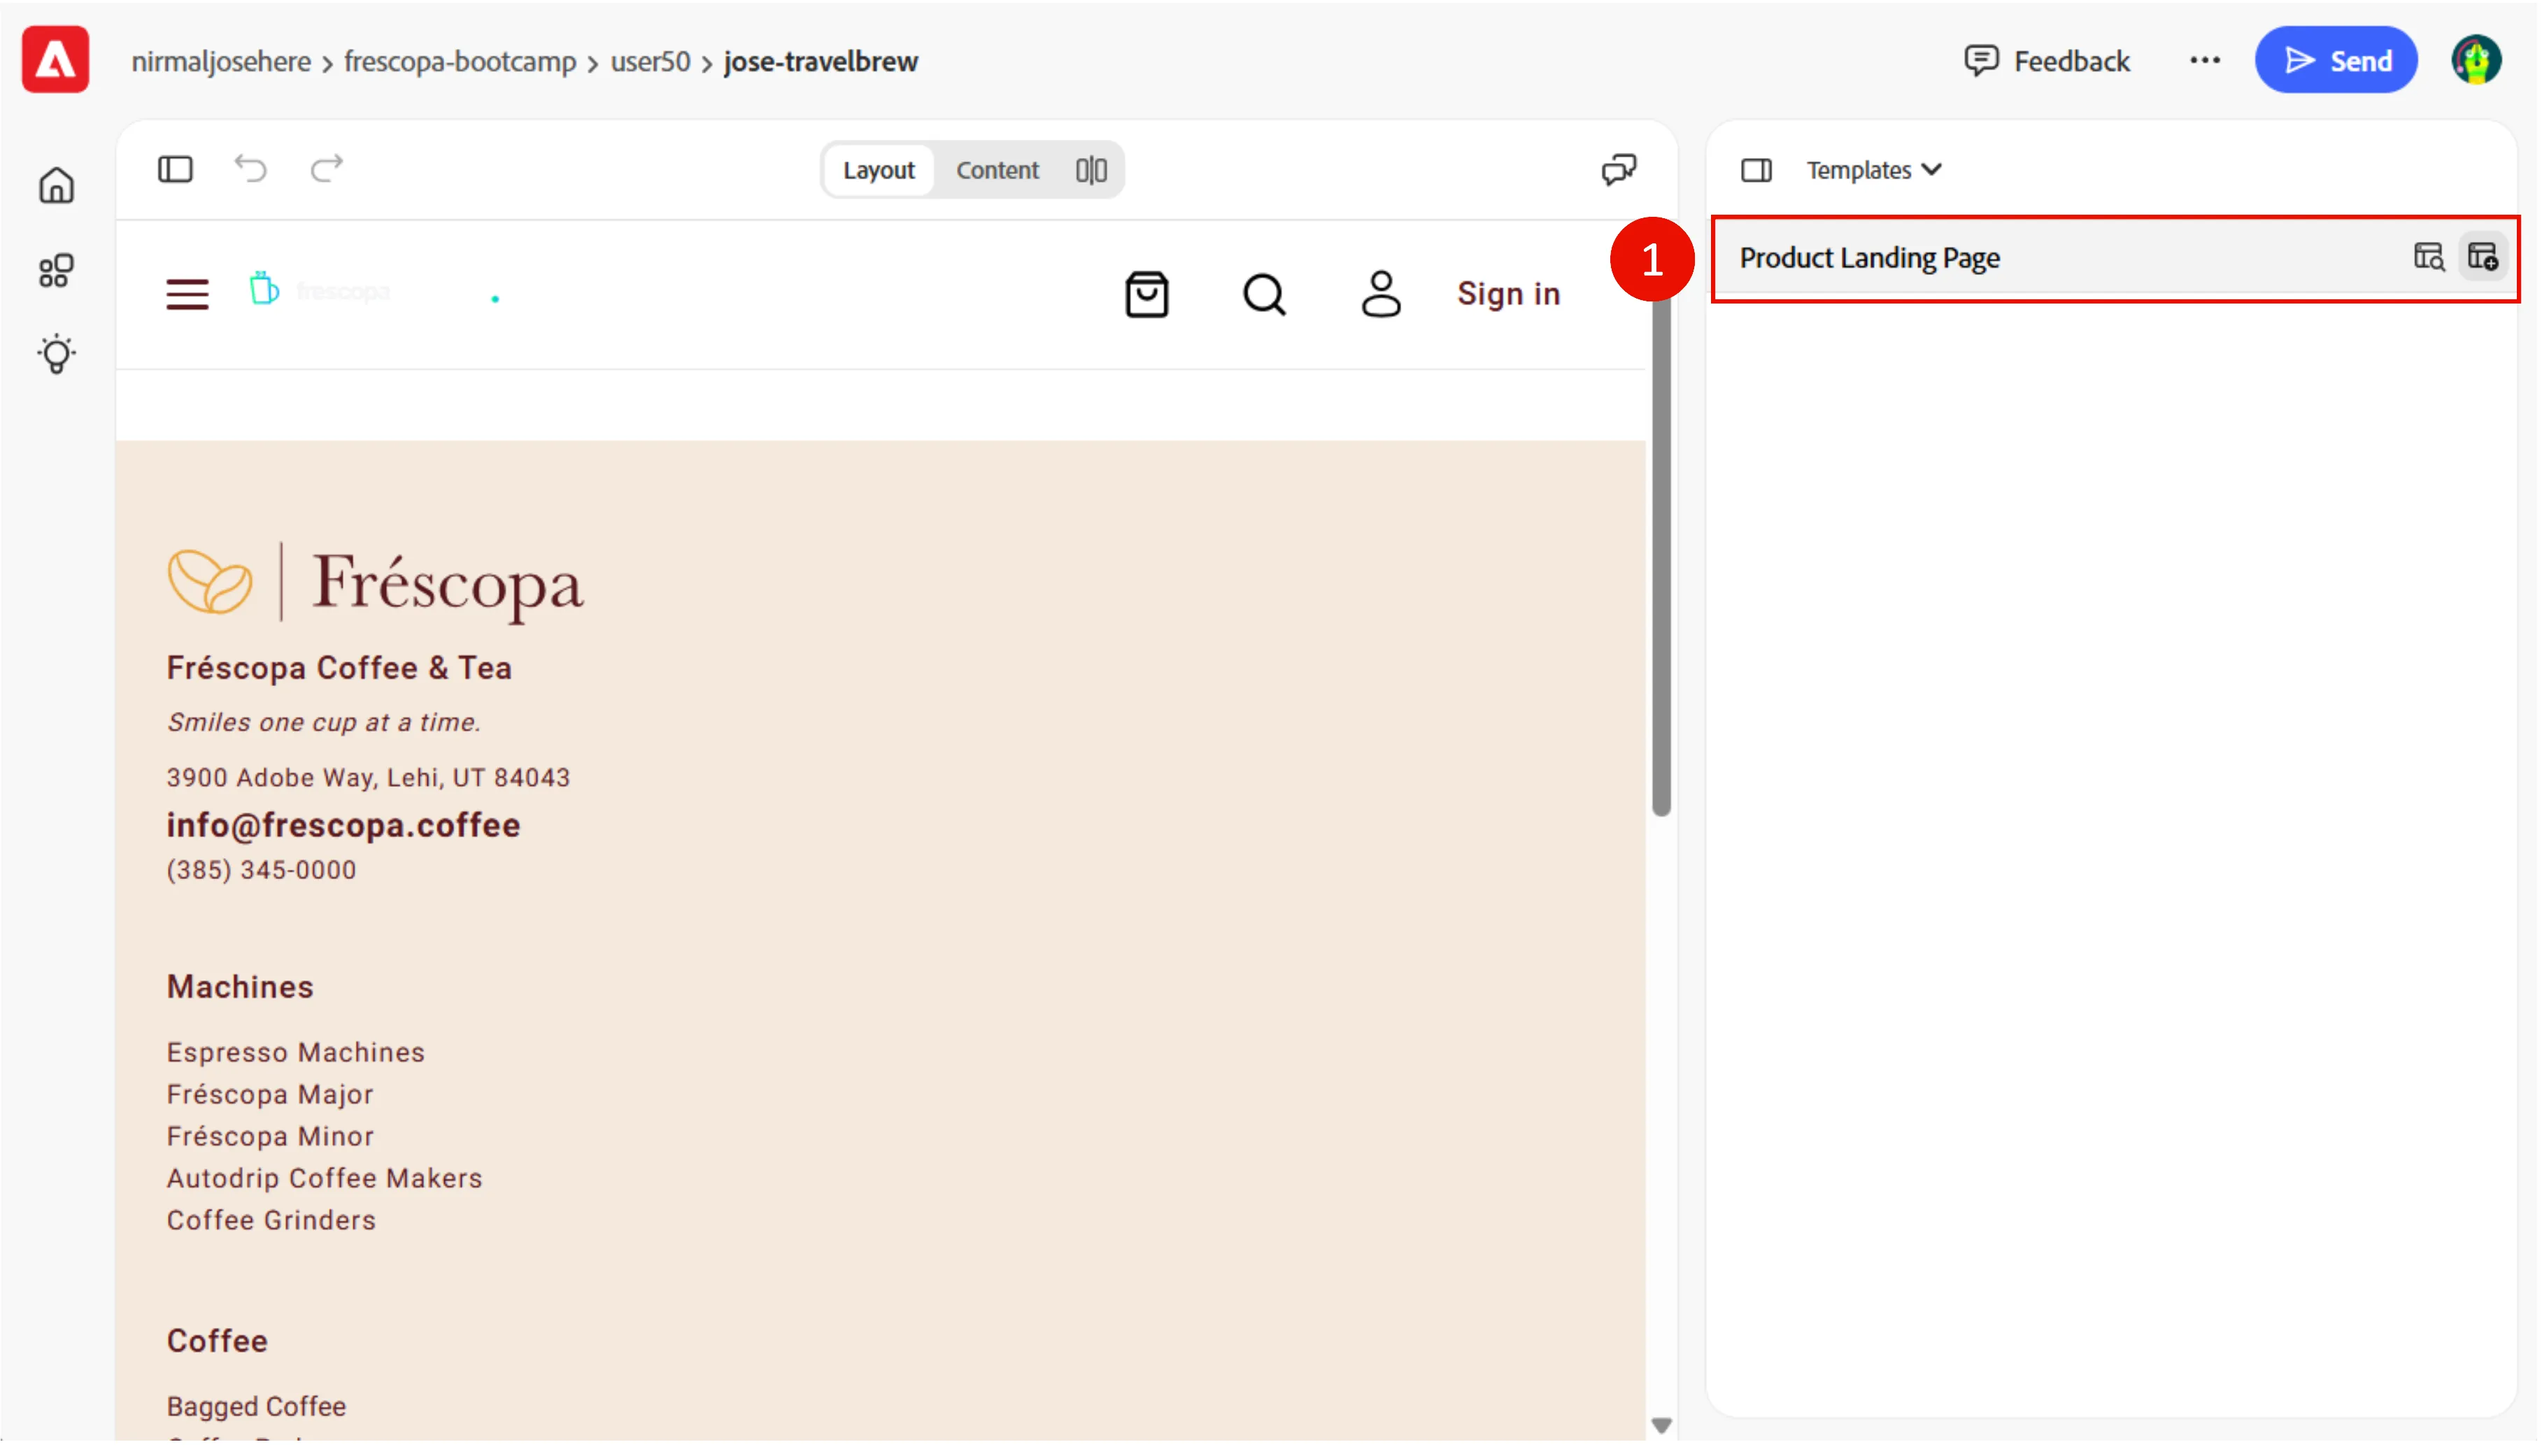Select the split compare view icon

tap(1091, 170)
